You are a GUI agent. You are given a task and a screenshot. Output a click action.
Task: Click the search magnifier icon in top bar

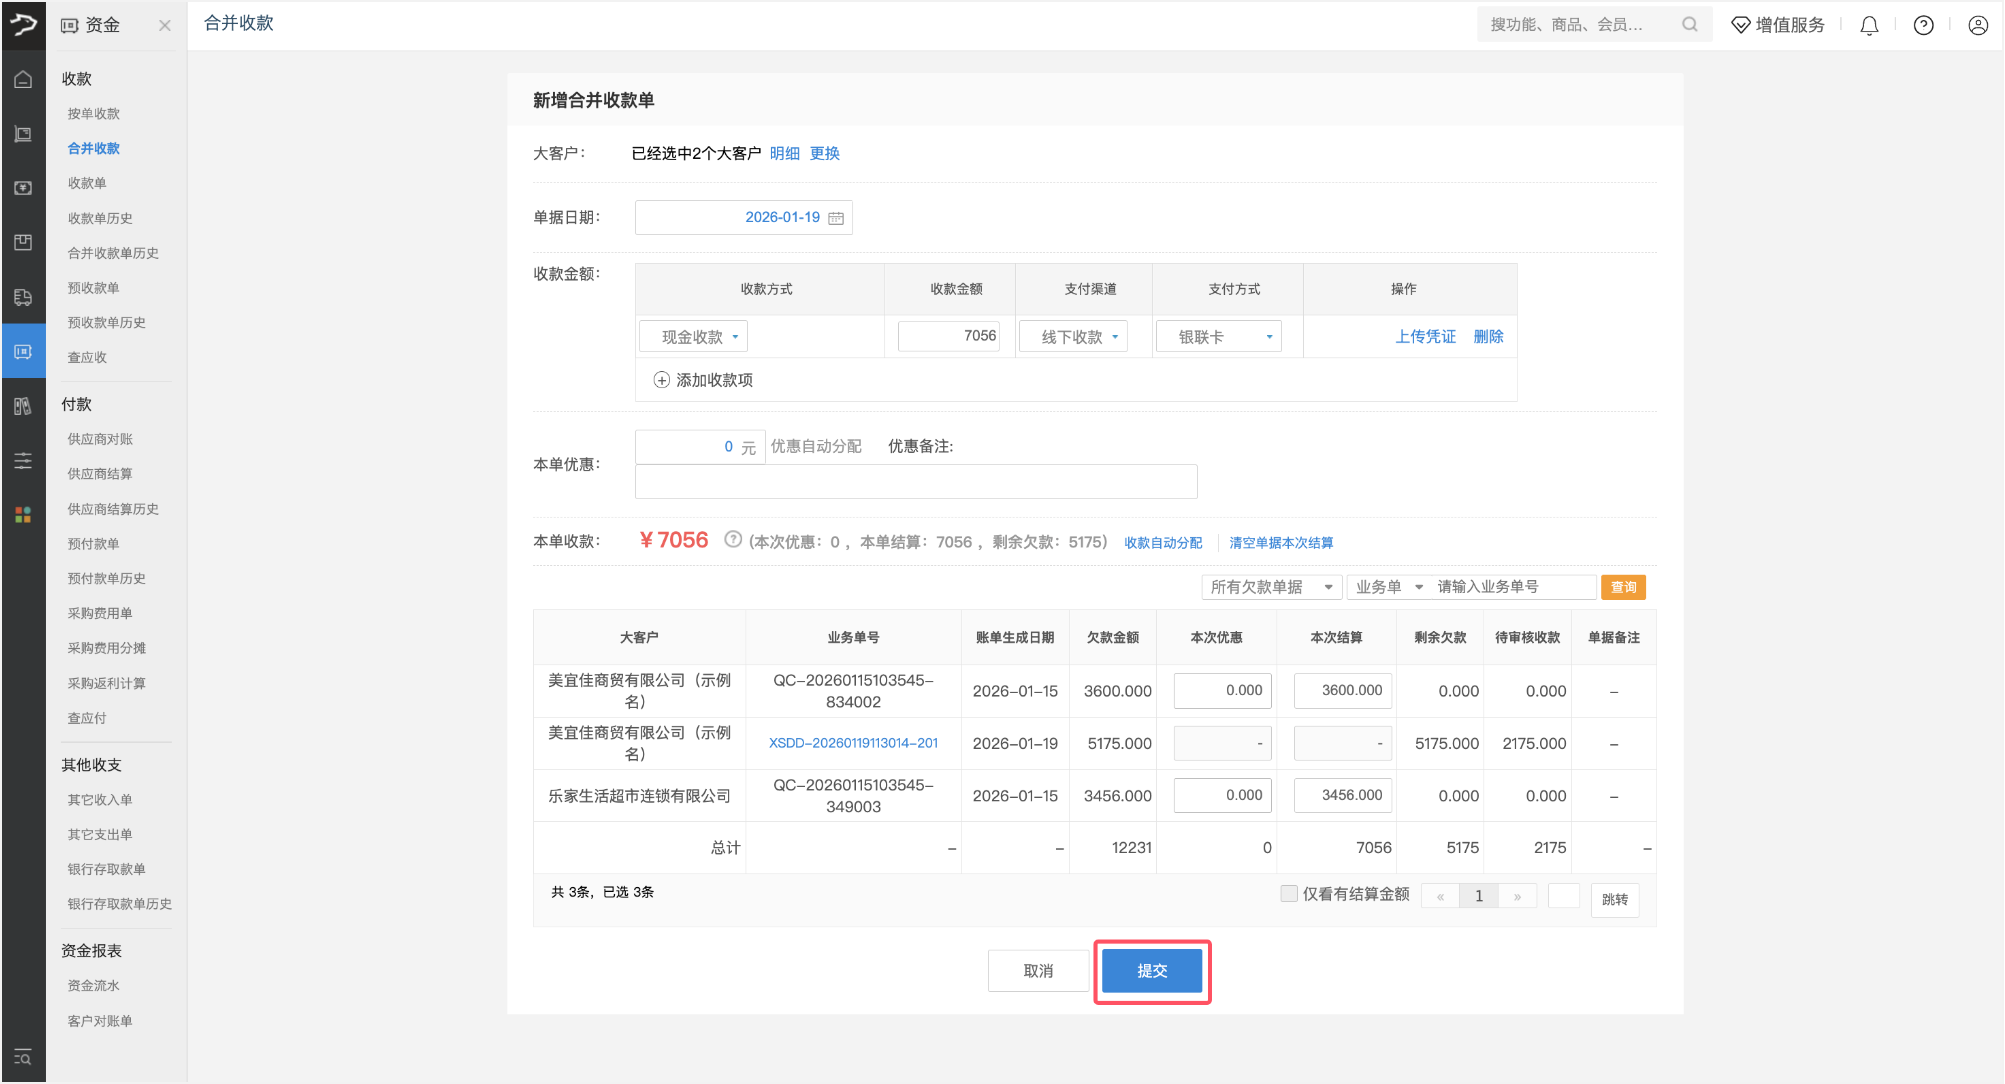click(1689, 25)
